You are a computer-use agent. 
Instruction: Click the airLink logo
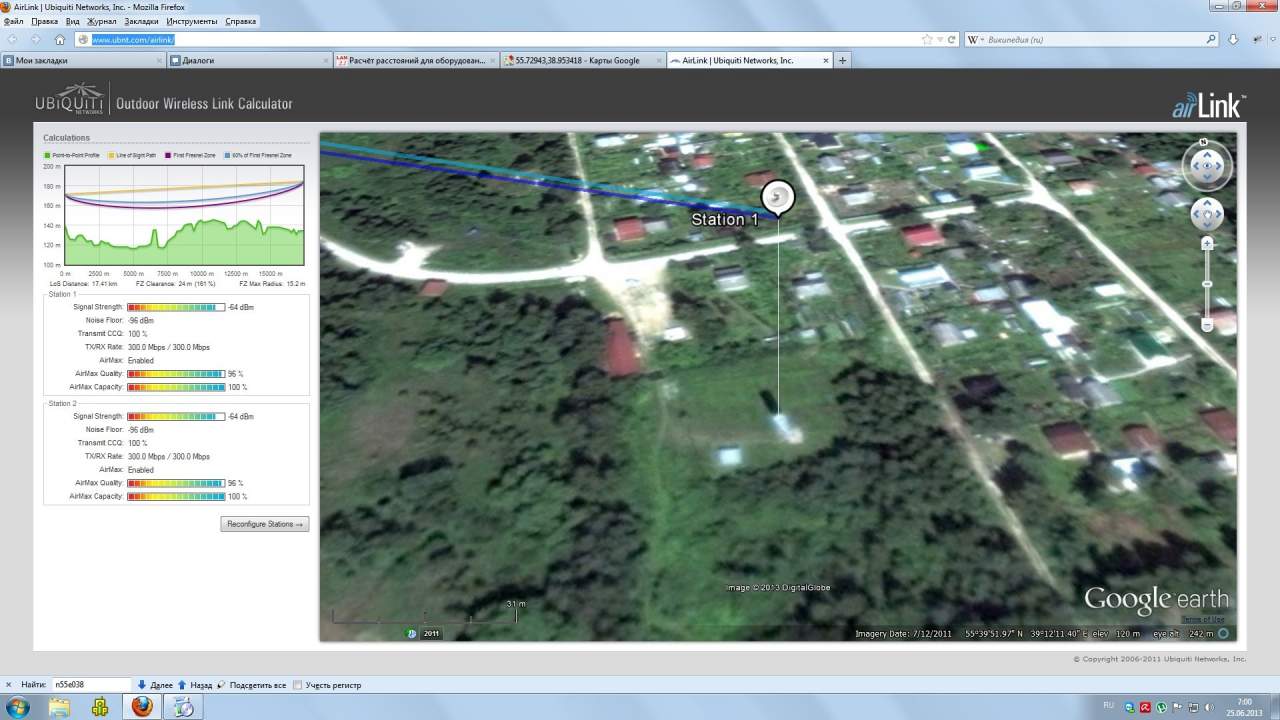pos(1208,105)
